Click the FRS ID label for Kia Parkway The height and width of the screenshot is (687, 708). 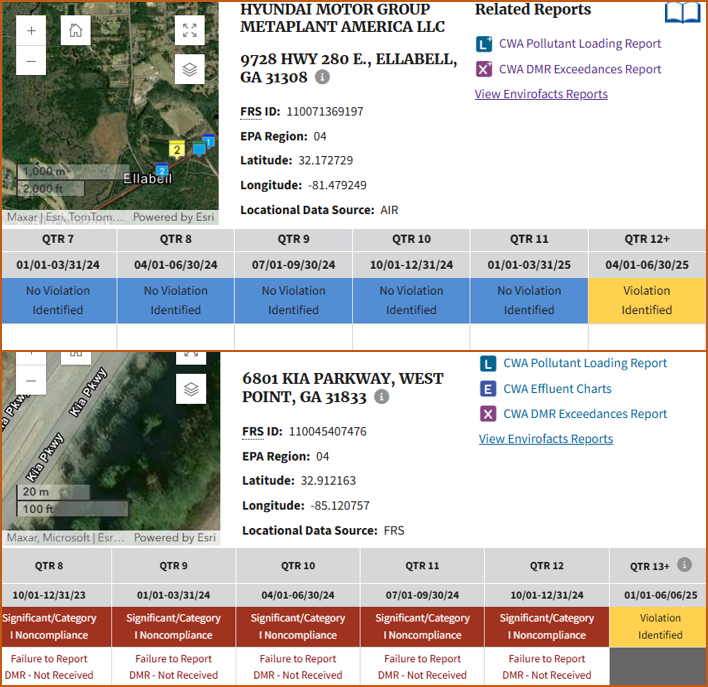click(x=262, y=431)
